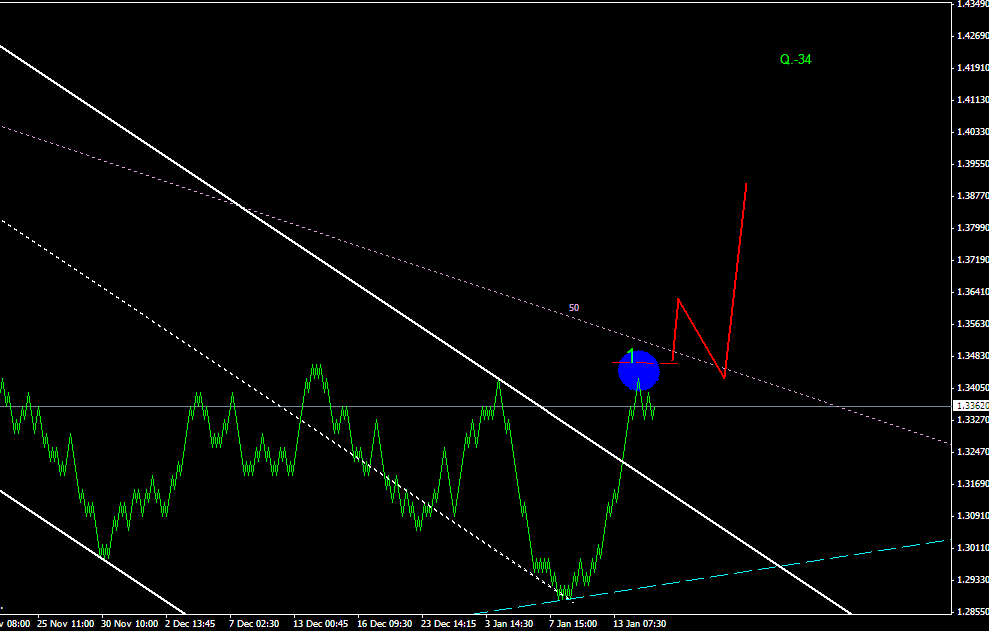Click time axis label '13 Dec 00:45'
Viewport: 989px width, 631px height.
click(x=320, y=623)
